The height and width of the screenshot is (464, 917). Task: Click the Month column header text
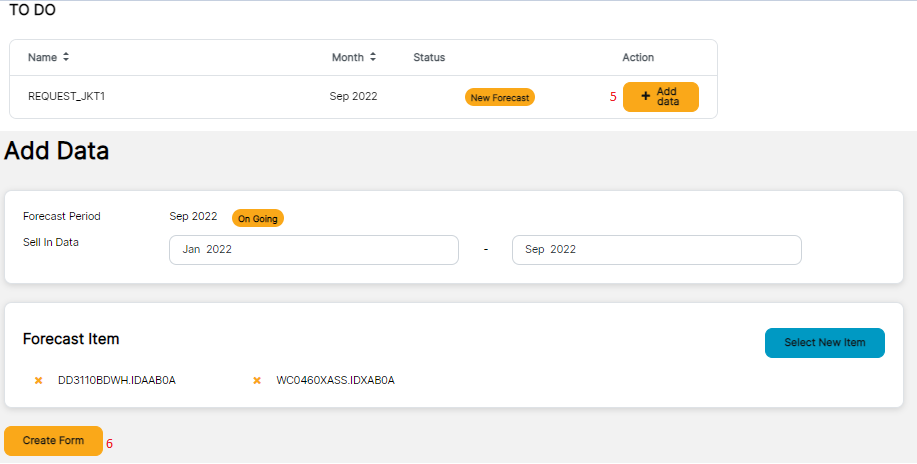347,57
